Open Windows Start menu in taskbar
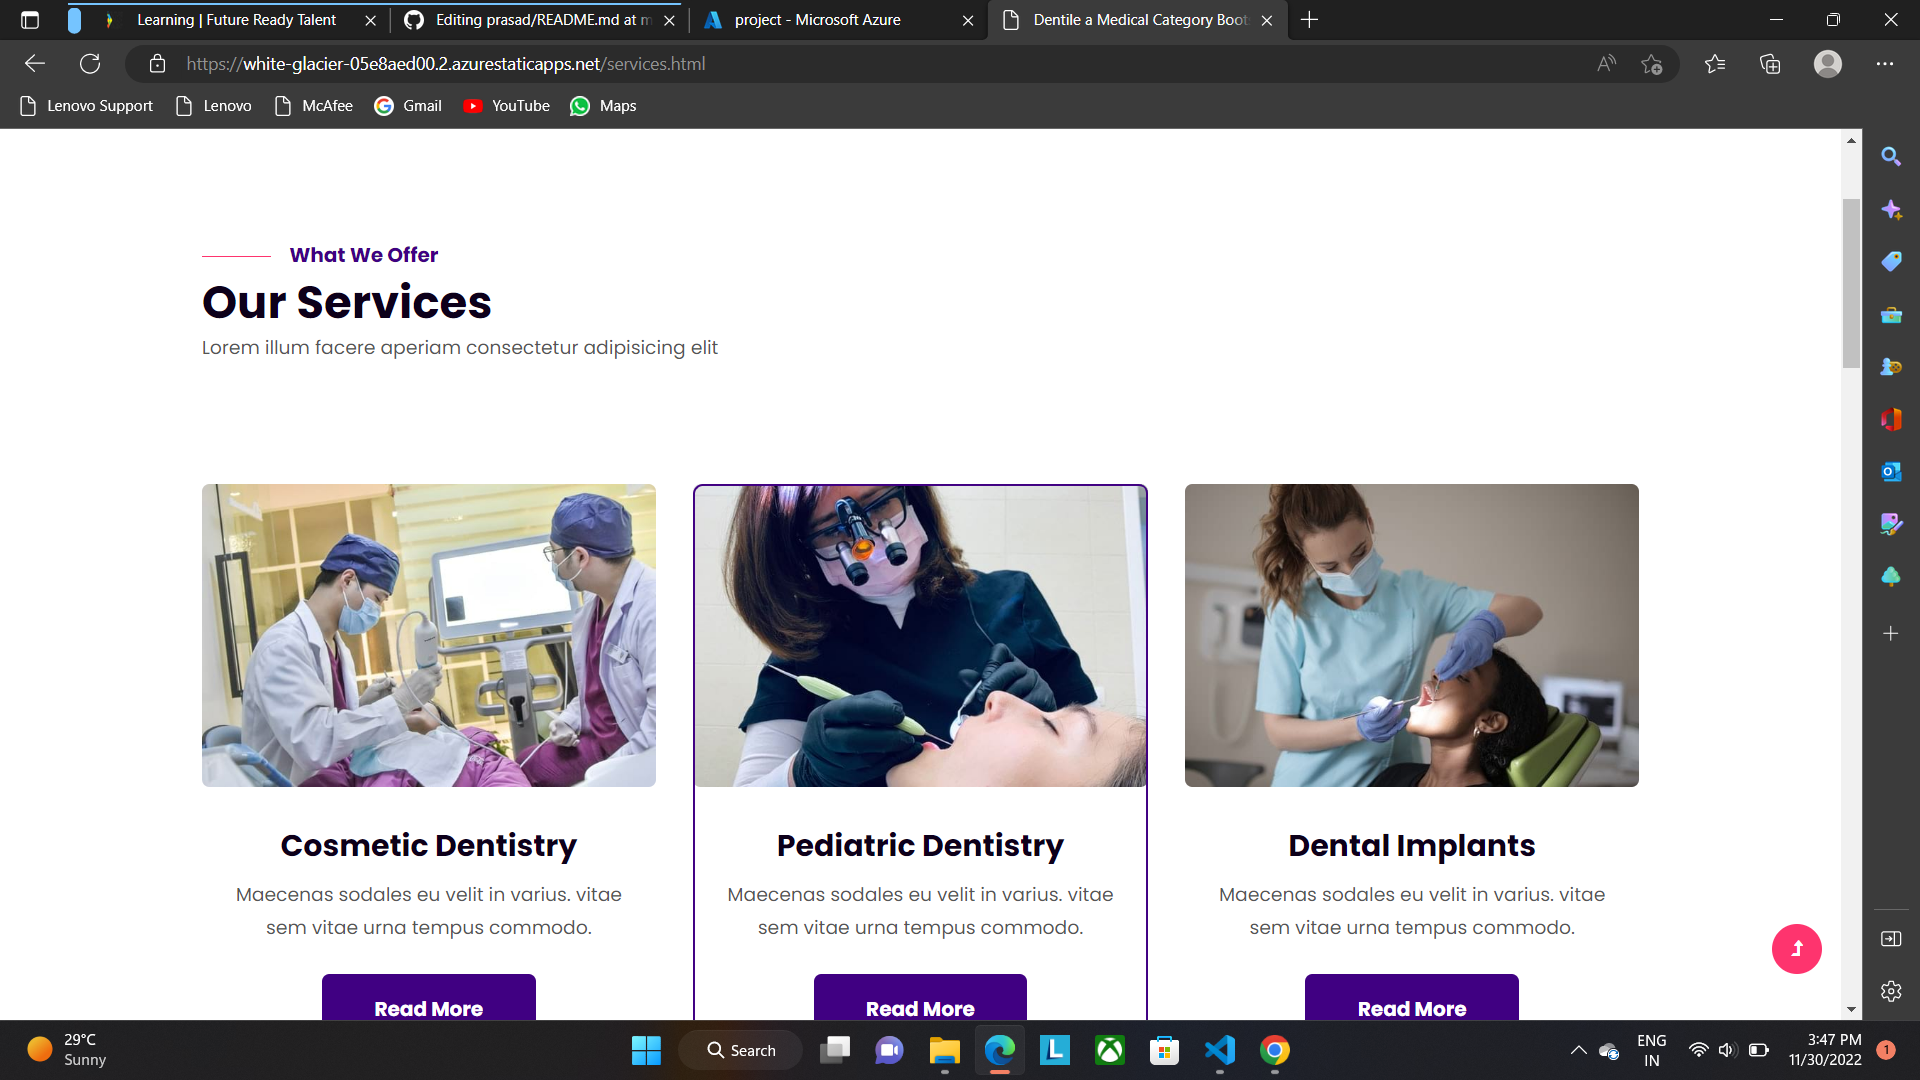This screenshot has width=1920, height=1080. 646,1051
